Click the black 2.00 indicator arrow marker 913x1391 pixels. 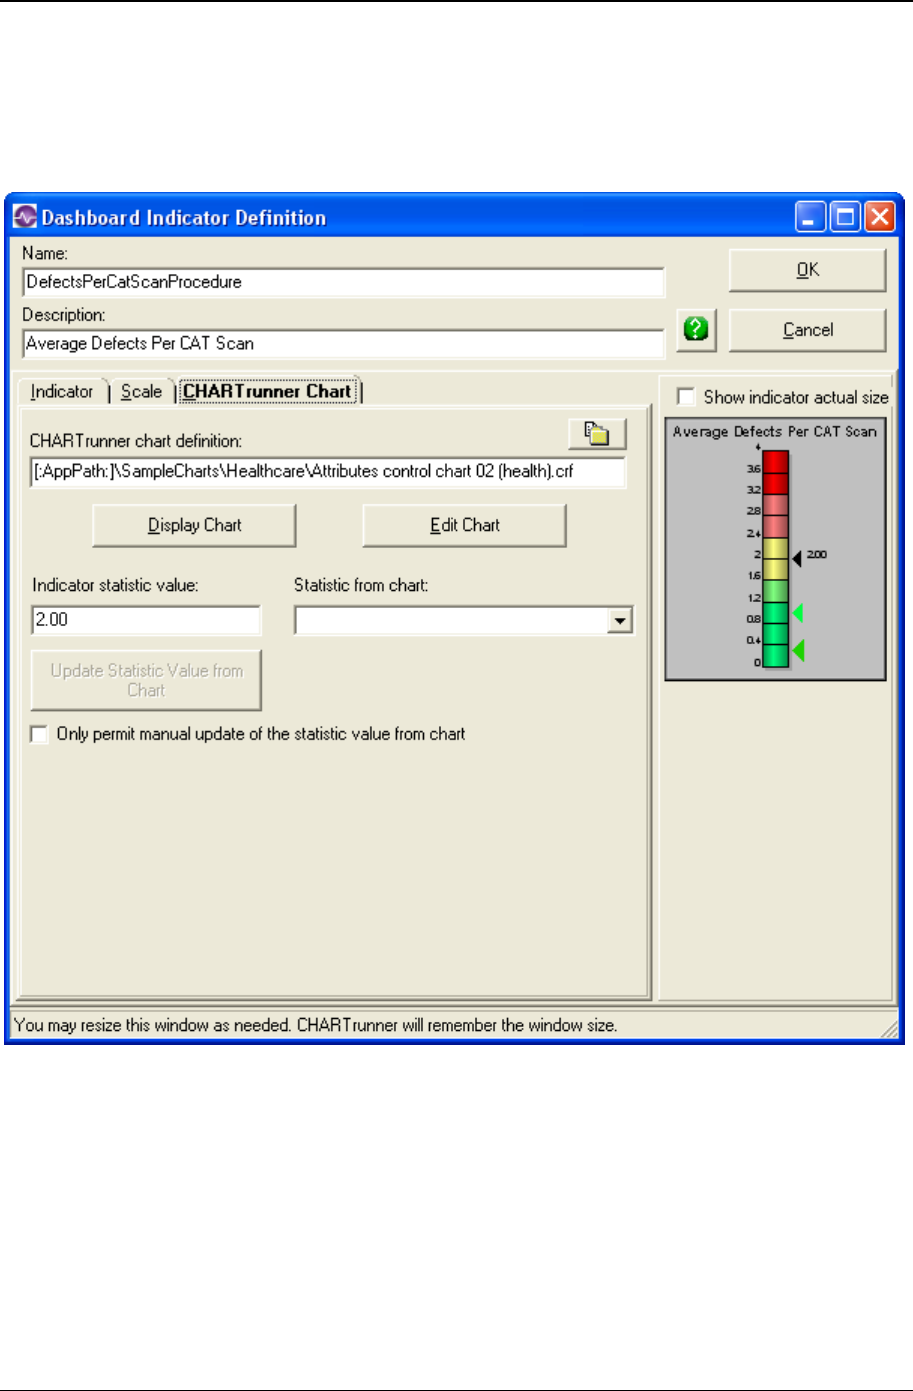point(797,558)
